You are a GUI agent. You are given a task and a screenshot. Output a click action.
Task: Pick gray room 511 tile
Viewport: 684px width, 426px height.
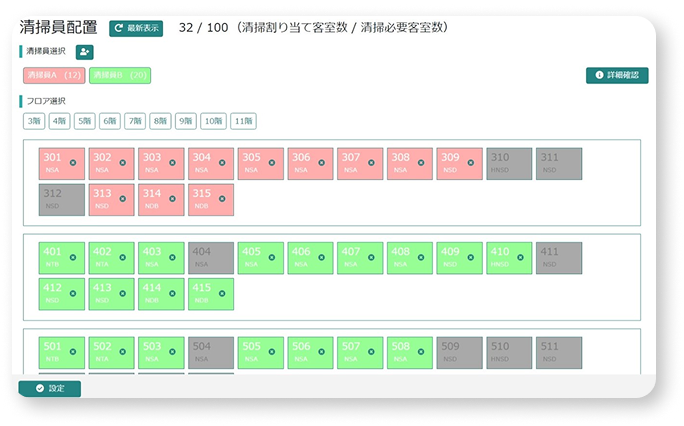click(x=558, y=352)
